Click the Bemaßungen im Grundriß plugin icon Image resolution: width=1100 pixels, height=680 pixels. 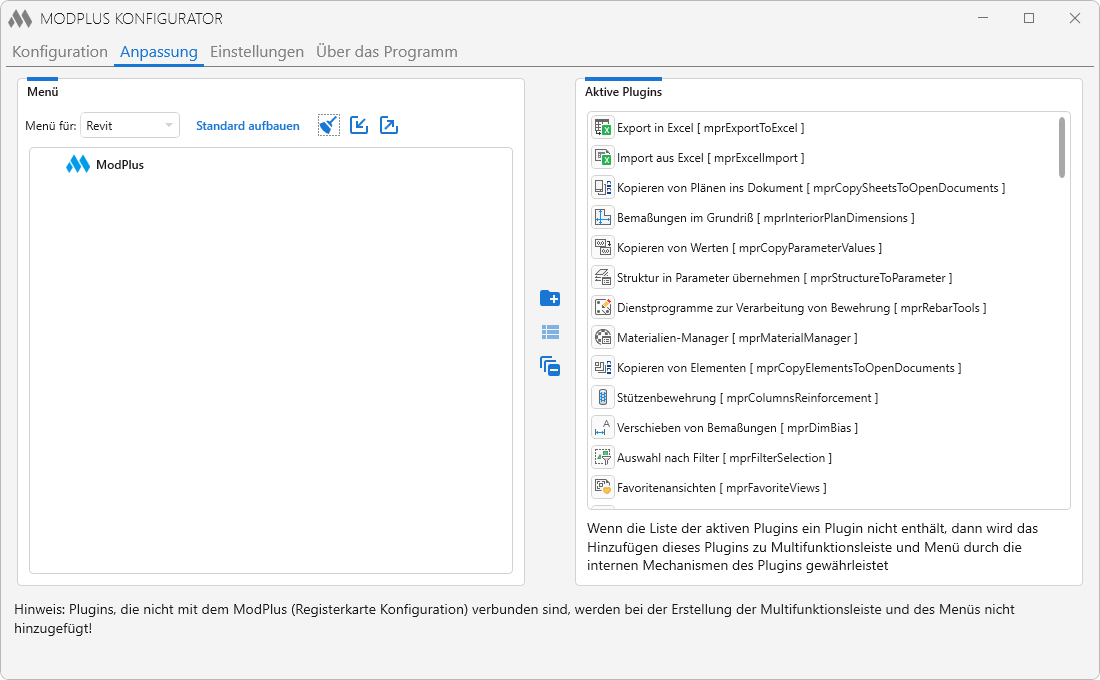[x=603, y=218]
